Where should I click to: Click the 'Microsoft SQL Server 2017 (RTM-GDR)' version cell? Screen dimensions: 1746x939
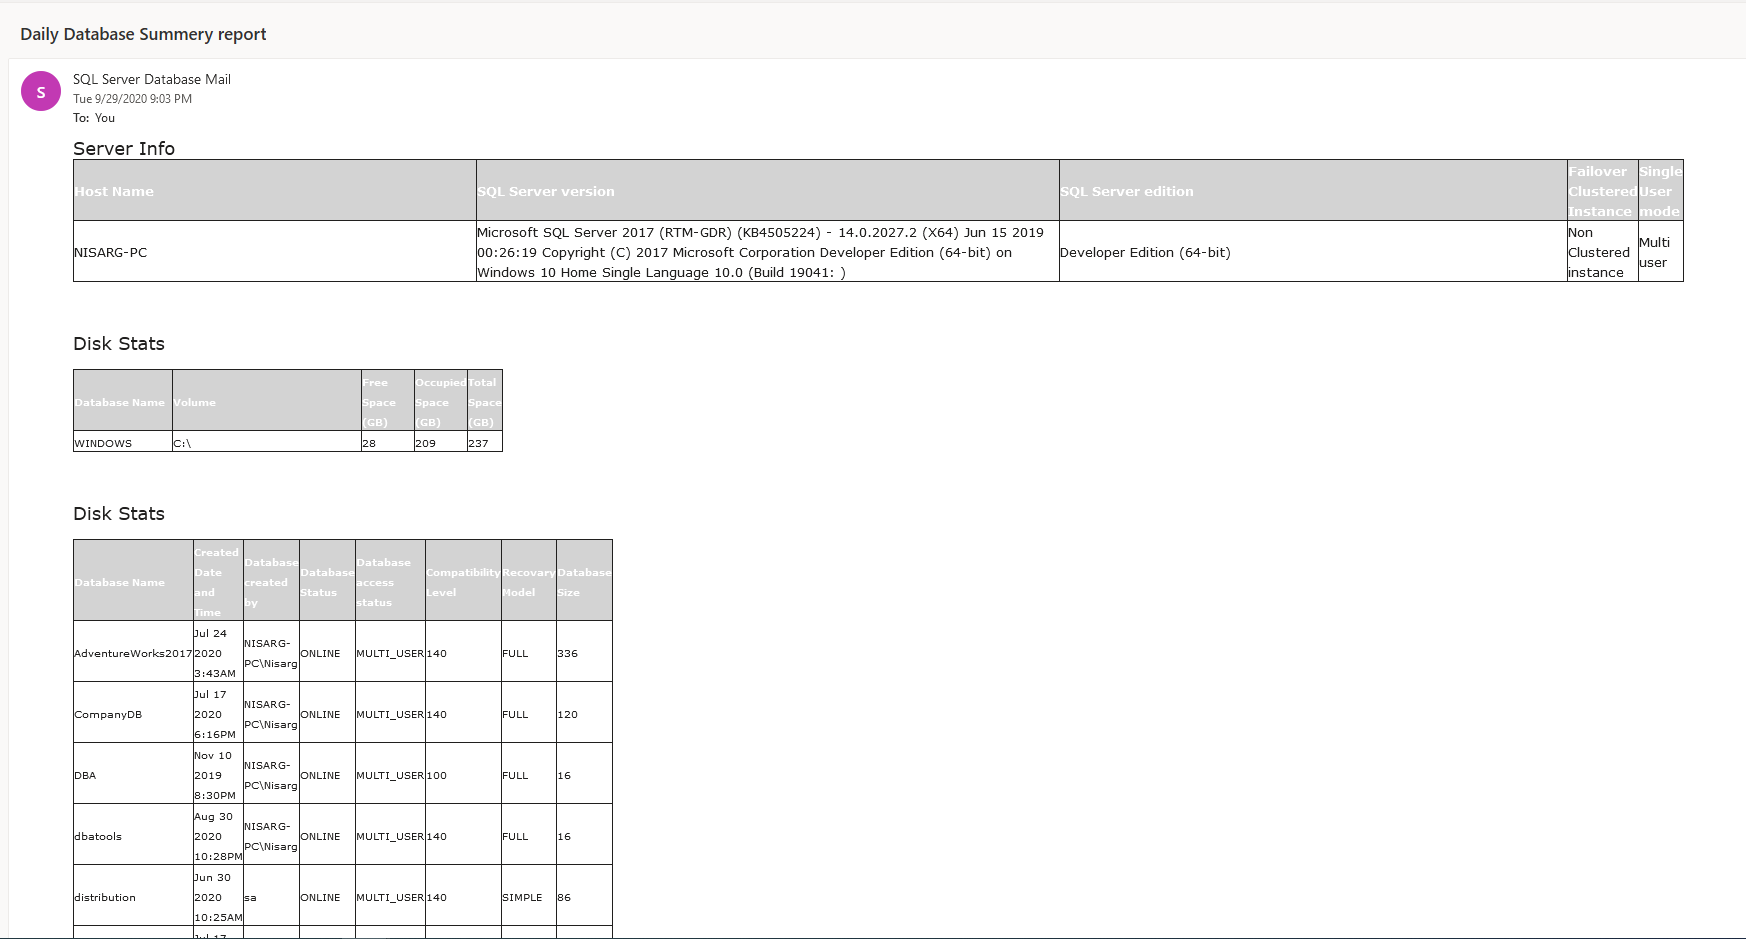pyautogui.click(x=768, y=252)
